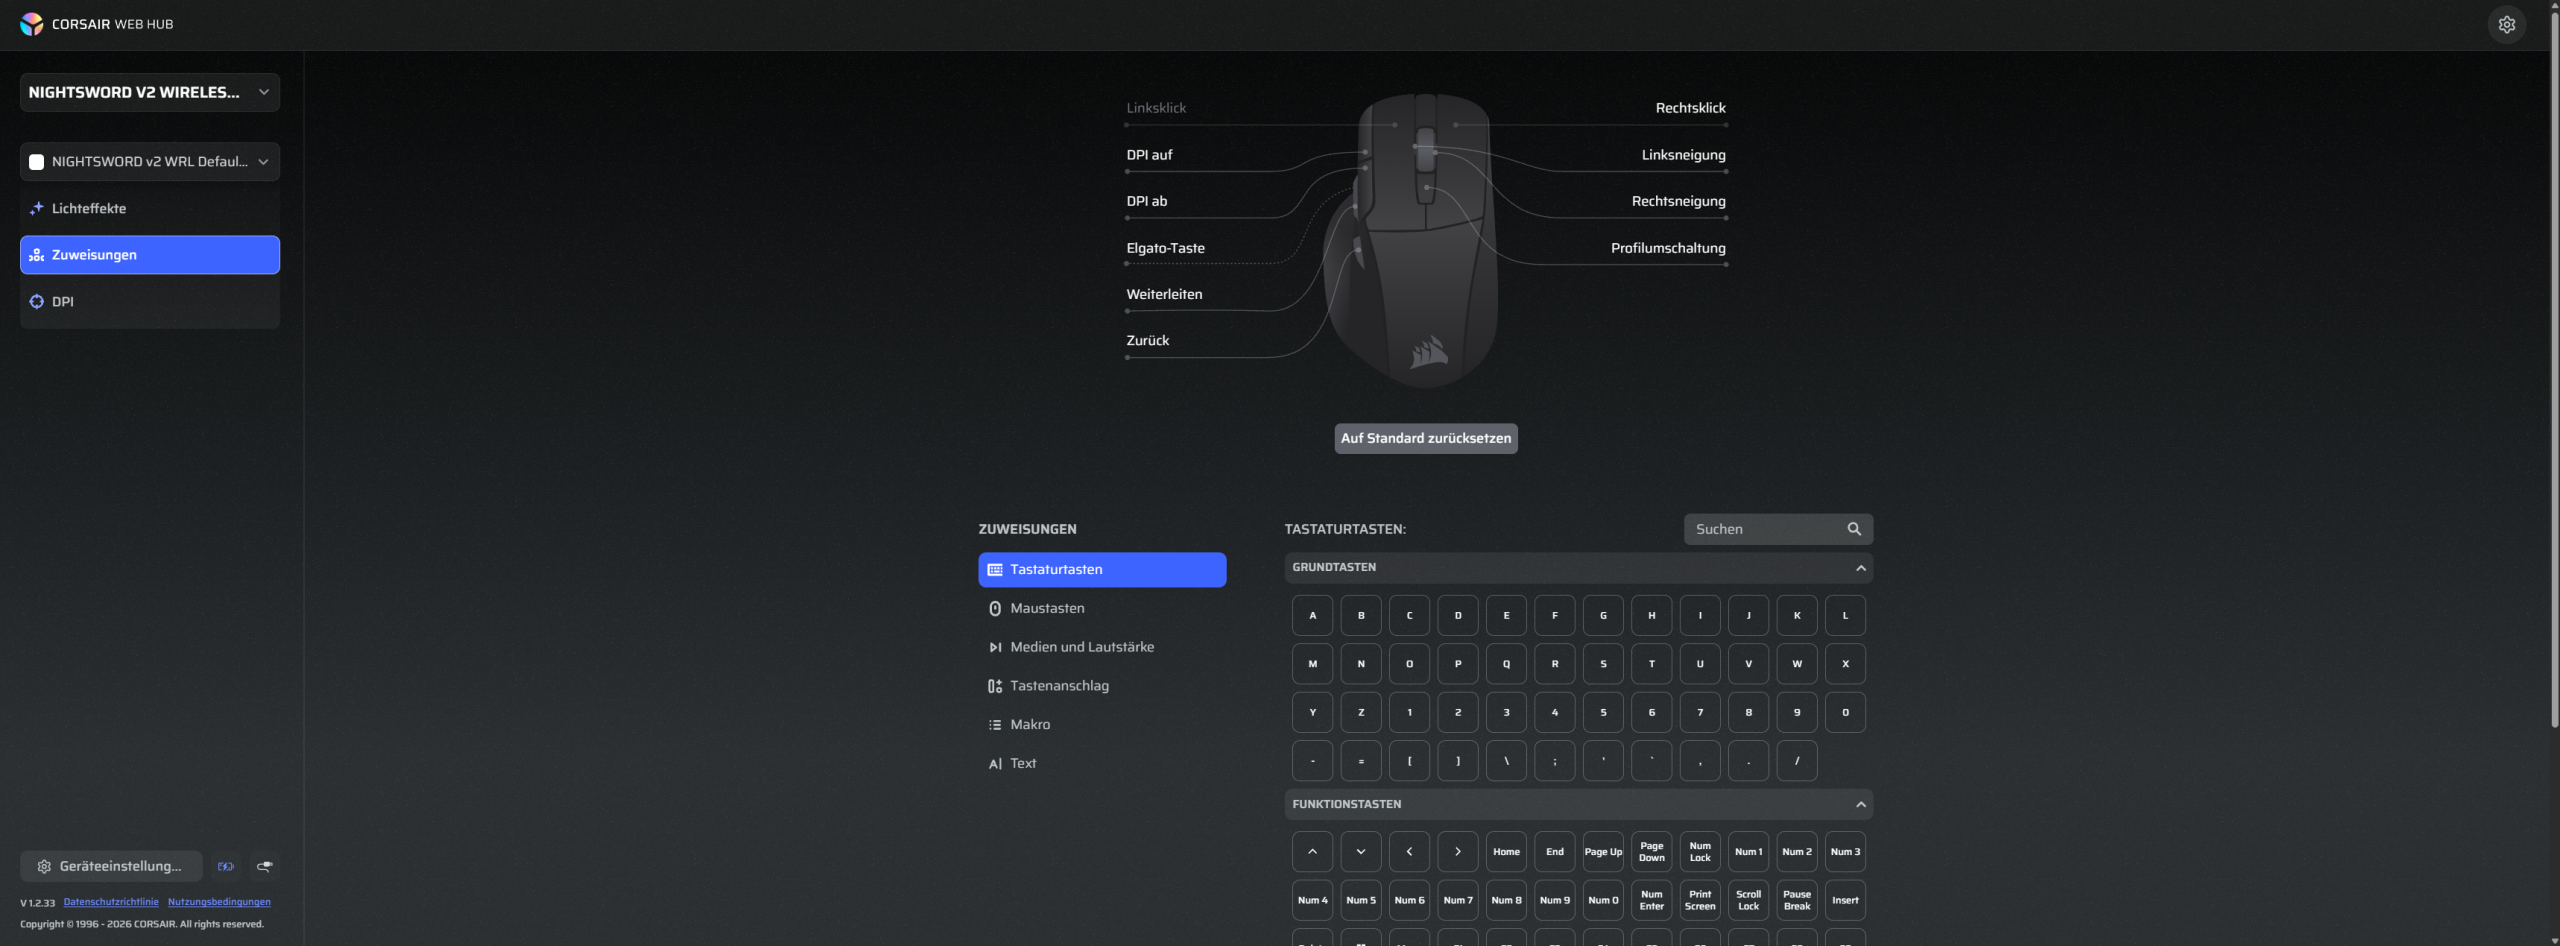Viewport: 2560px width, 946px height.
Task: Open the settings gear in top-right corner
Action: (x=2506, y=25)
